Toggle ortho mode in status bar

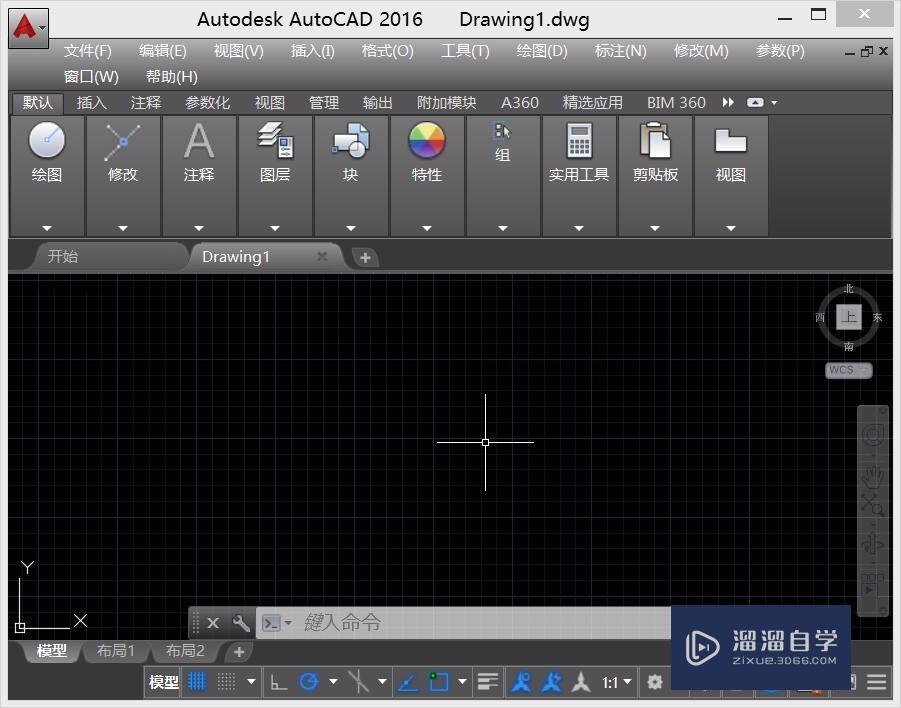(x=279, y=682)
